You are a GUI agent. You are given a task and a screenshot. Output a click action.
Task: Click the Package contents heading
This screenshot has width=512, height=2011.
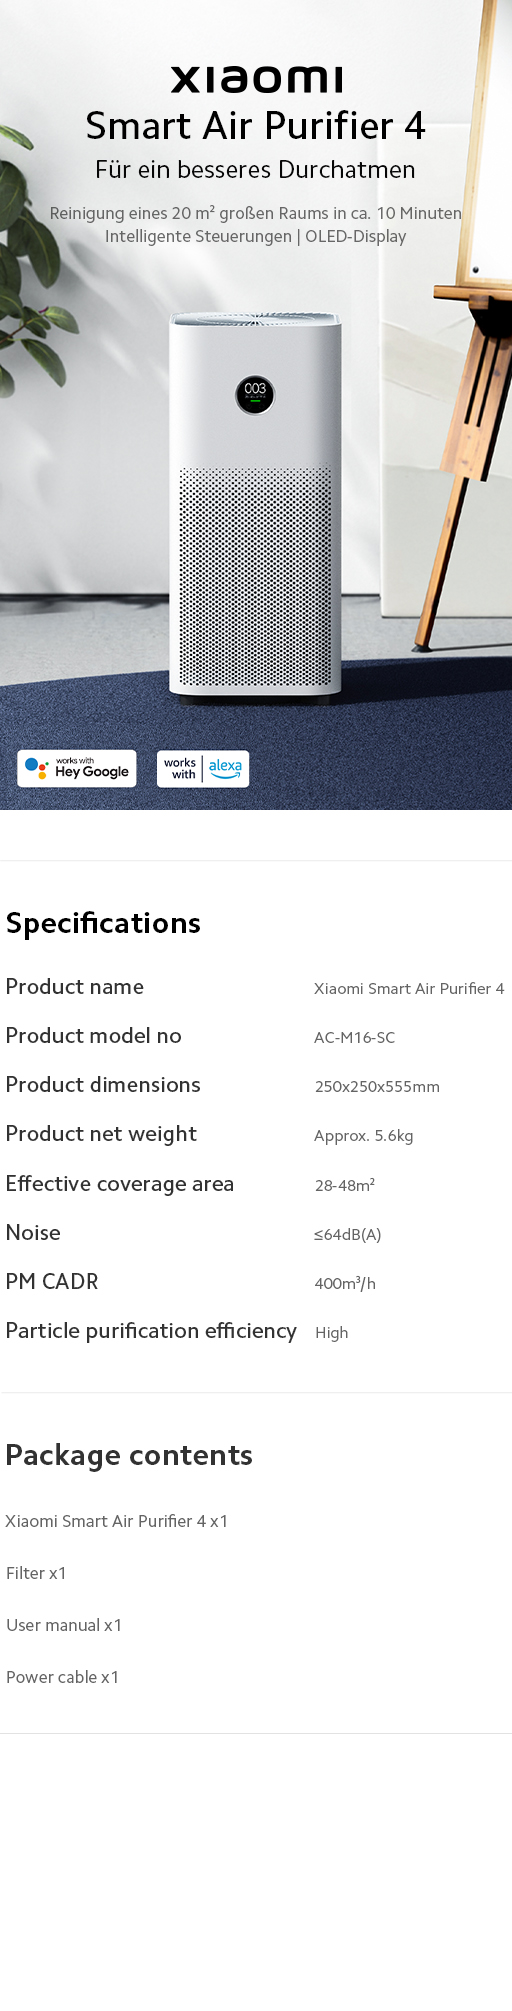click(x=129, y=1455)
